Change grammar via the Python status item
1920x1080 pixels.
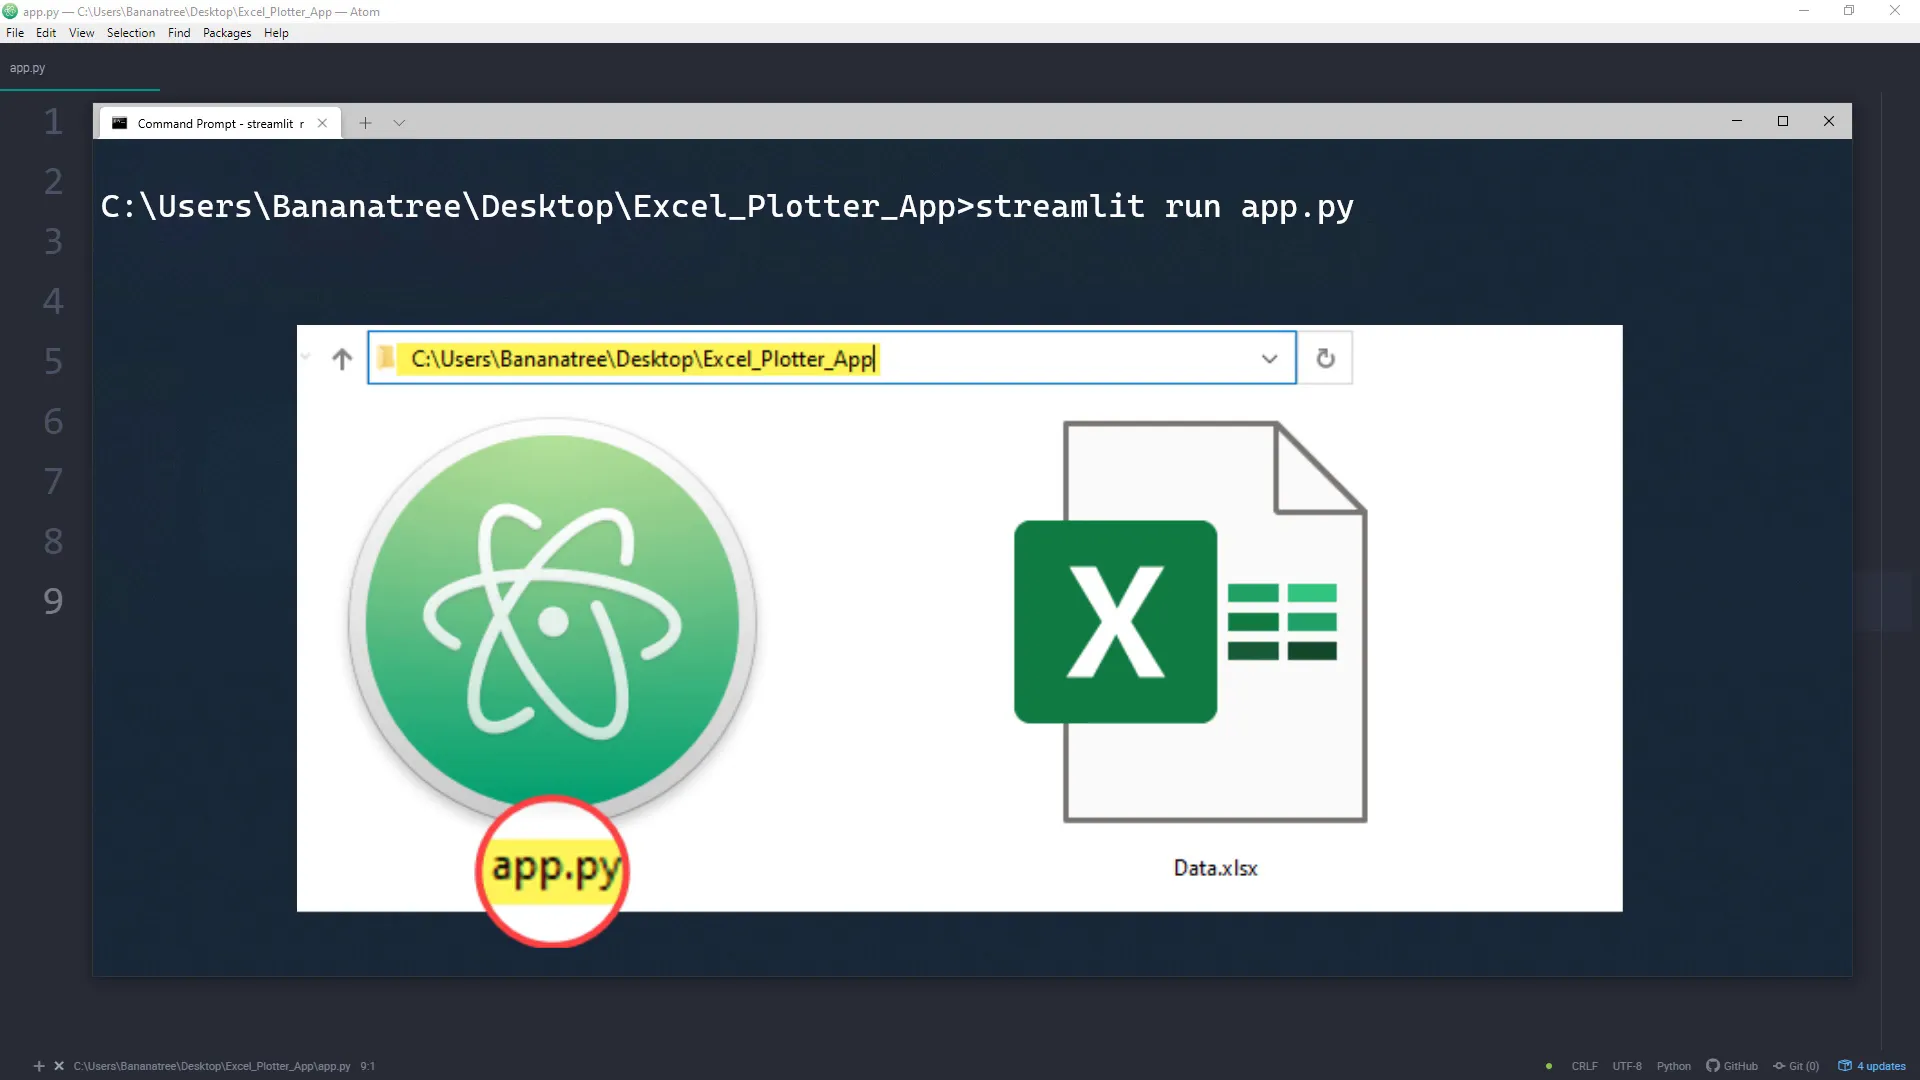[x=1674, y=1066]
